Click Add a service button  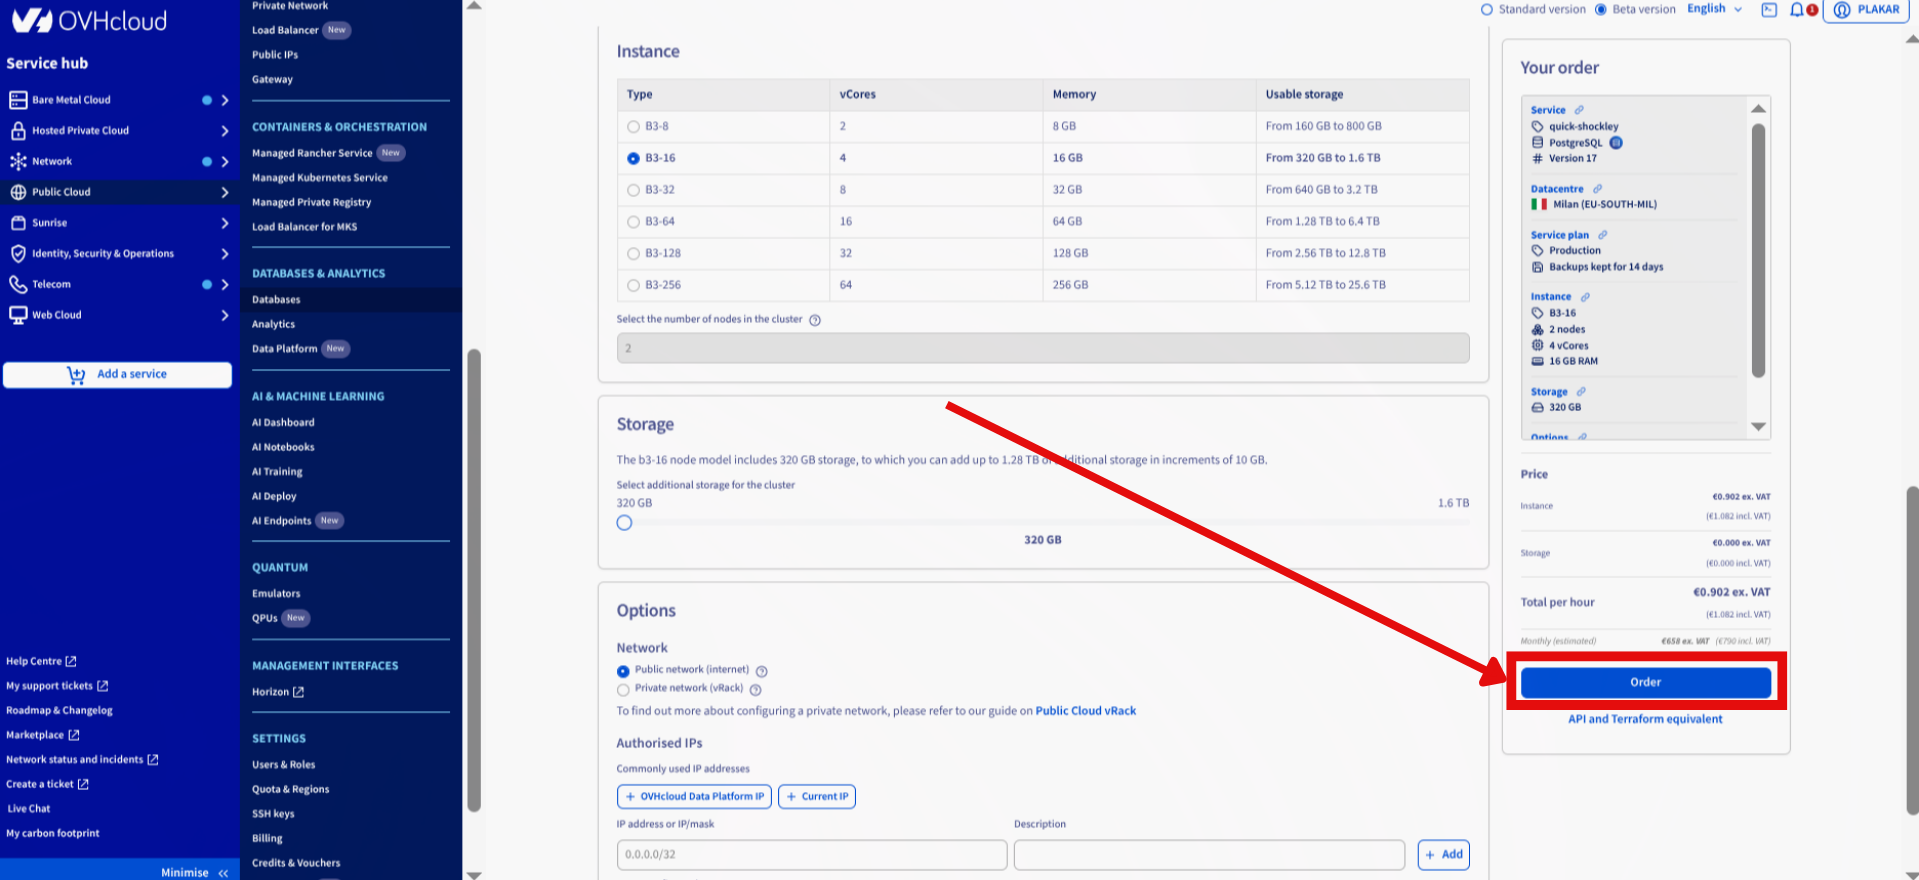tap(117, 375)
